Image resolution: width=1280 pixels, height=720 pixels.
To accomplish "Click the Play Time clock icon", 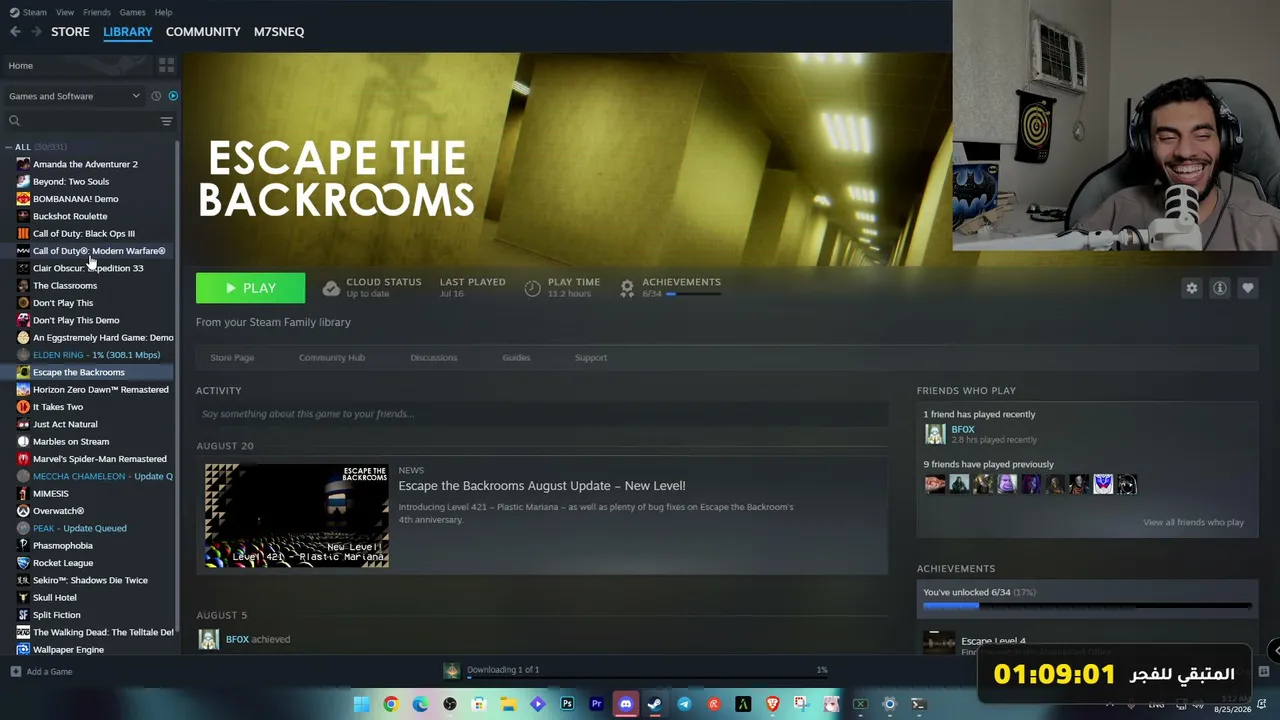I will pos(532,288).
